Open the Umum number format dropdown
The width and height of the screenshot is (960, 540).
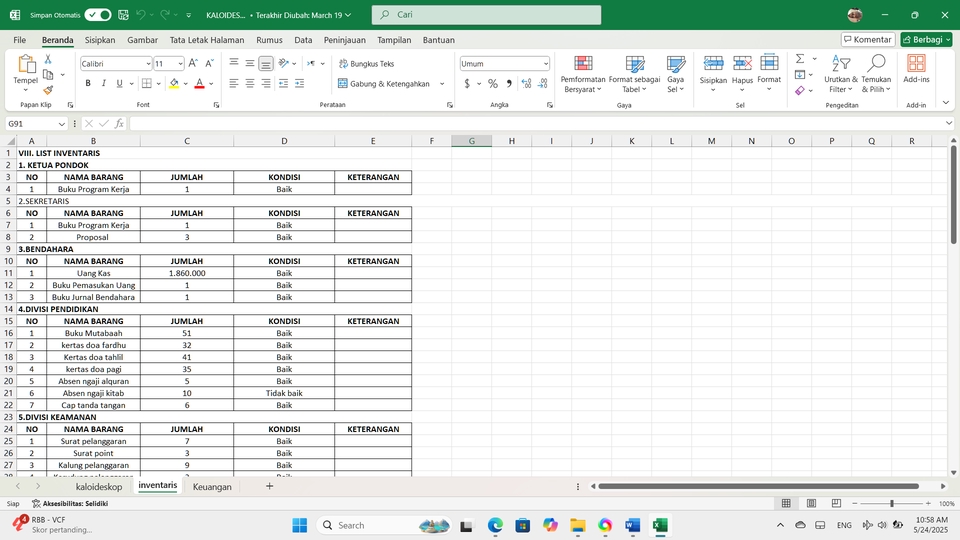[x=545, y=64]
